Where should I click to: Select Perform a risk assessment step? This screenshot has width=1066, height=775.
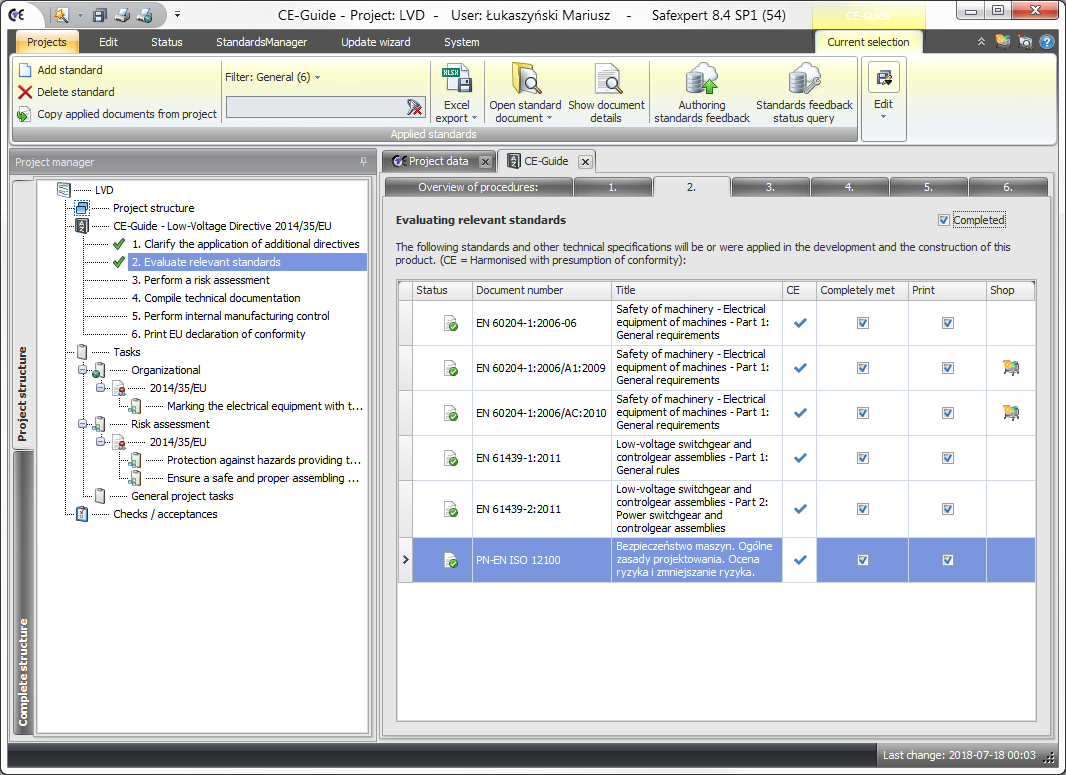pyautogui.click(x=200, y=280)
